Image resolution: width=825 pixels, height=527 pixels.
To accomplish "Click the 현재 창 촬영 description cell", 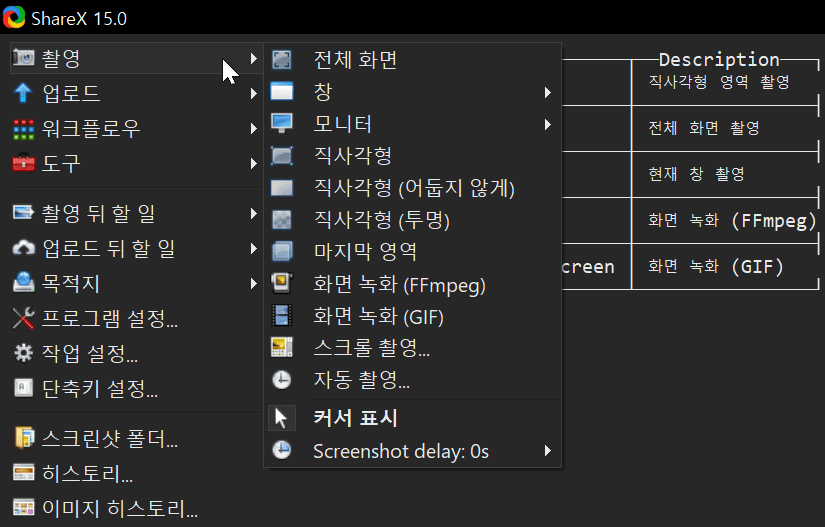I will [696, 174].
